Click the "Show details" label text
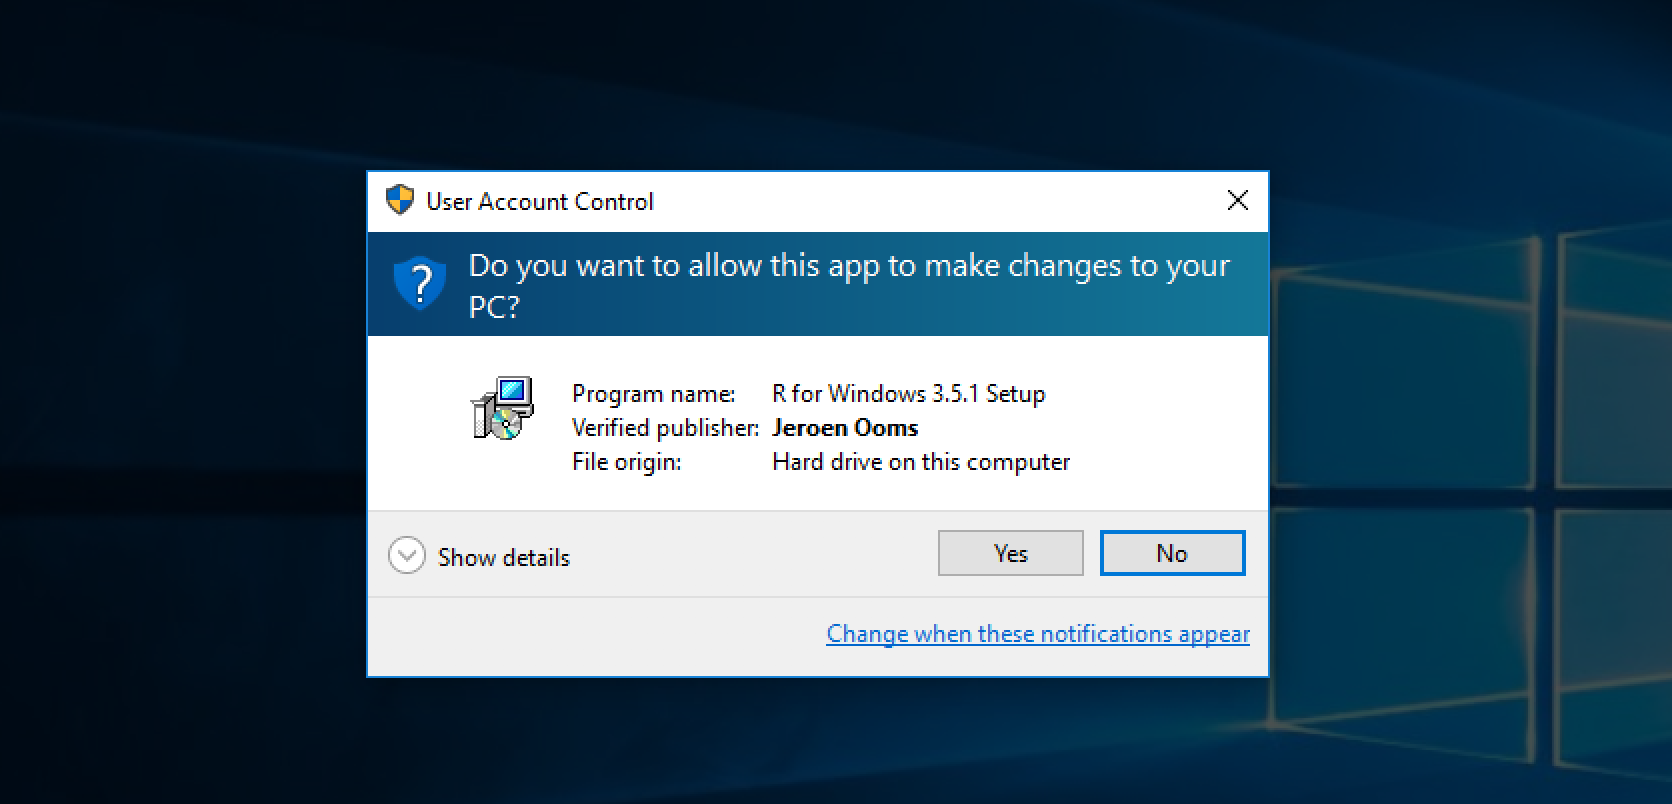The width and height of the screenshot is (1672, 804). pyautogui.click(x=503, y=557)
